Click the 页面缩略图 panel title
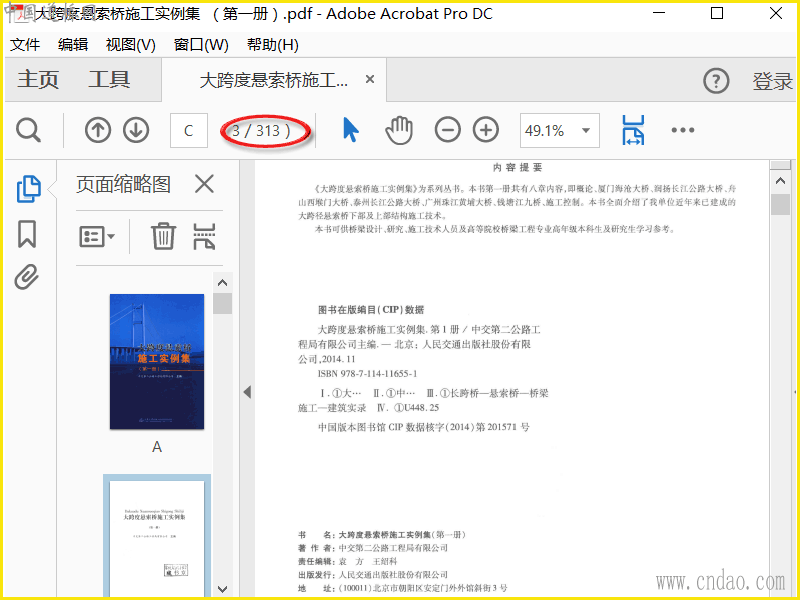Viewport: 800px width, 600px height. [123, 184]
